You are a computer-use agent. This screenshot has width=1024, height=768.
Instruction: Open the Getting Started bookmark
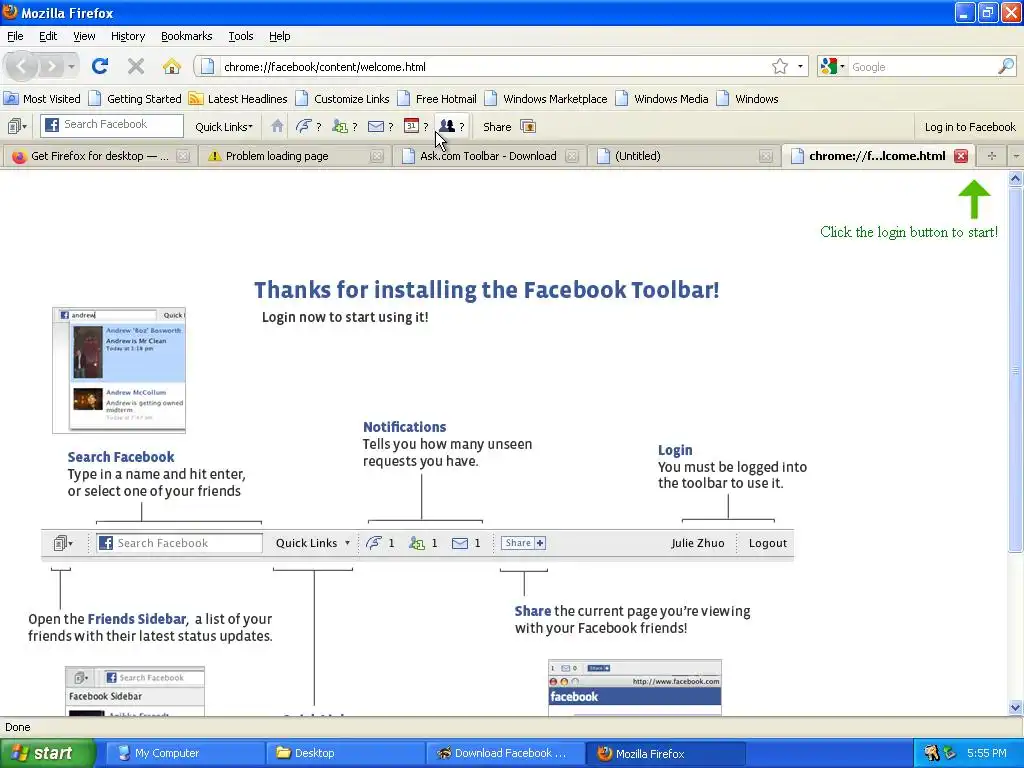(x=135, y=99)
